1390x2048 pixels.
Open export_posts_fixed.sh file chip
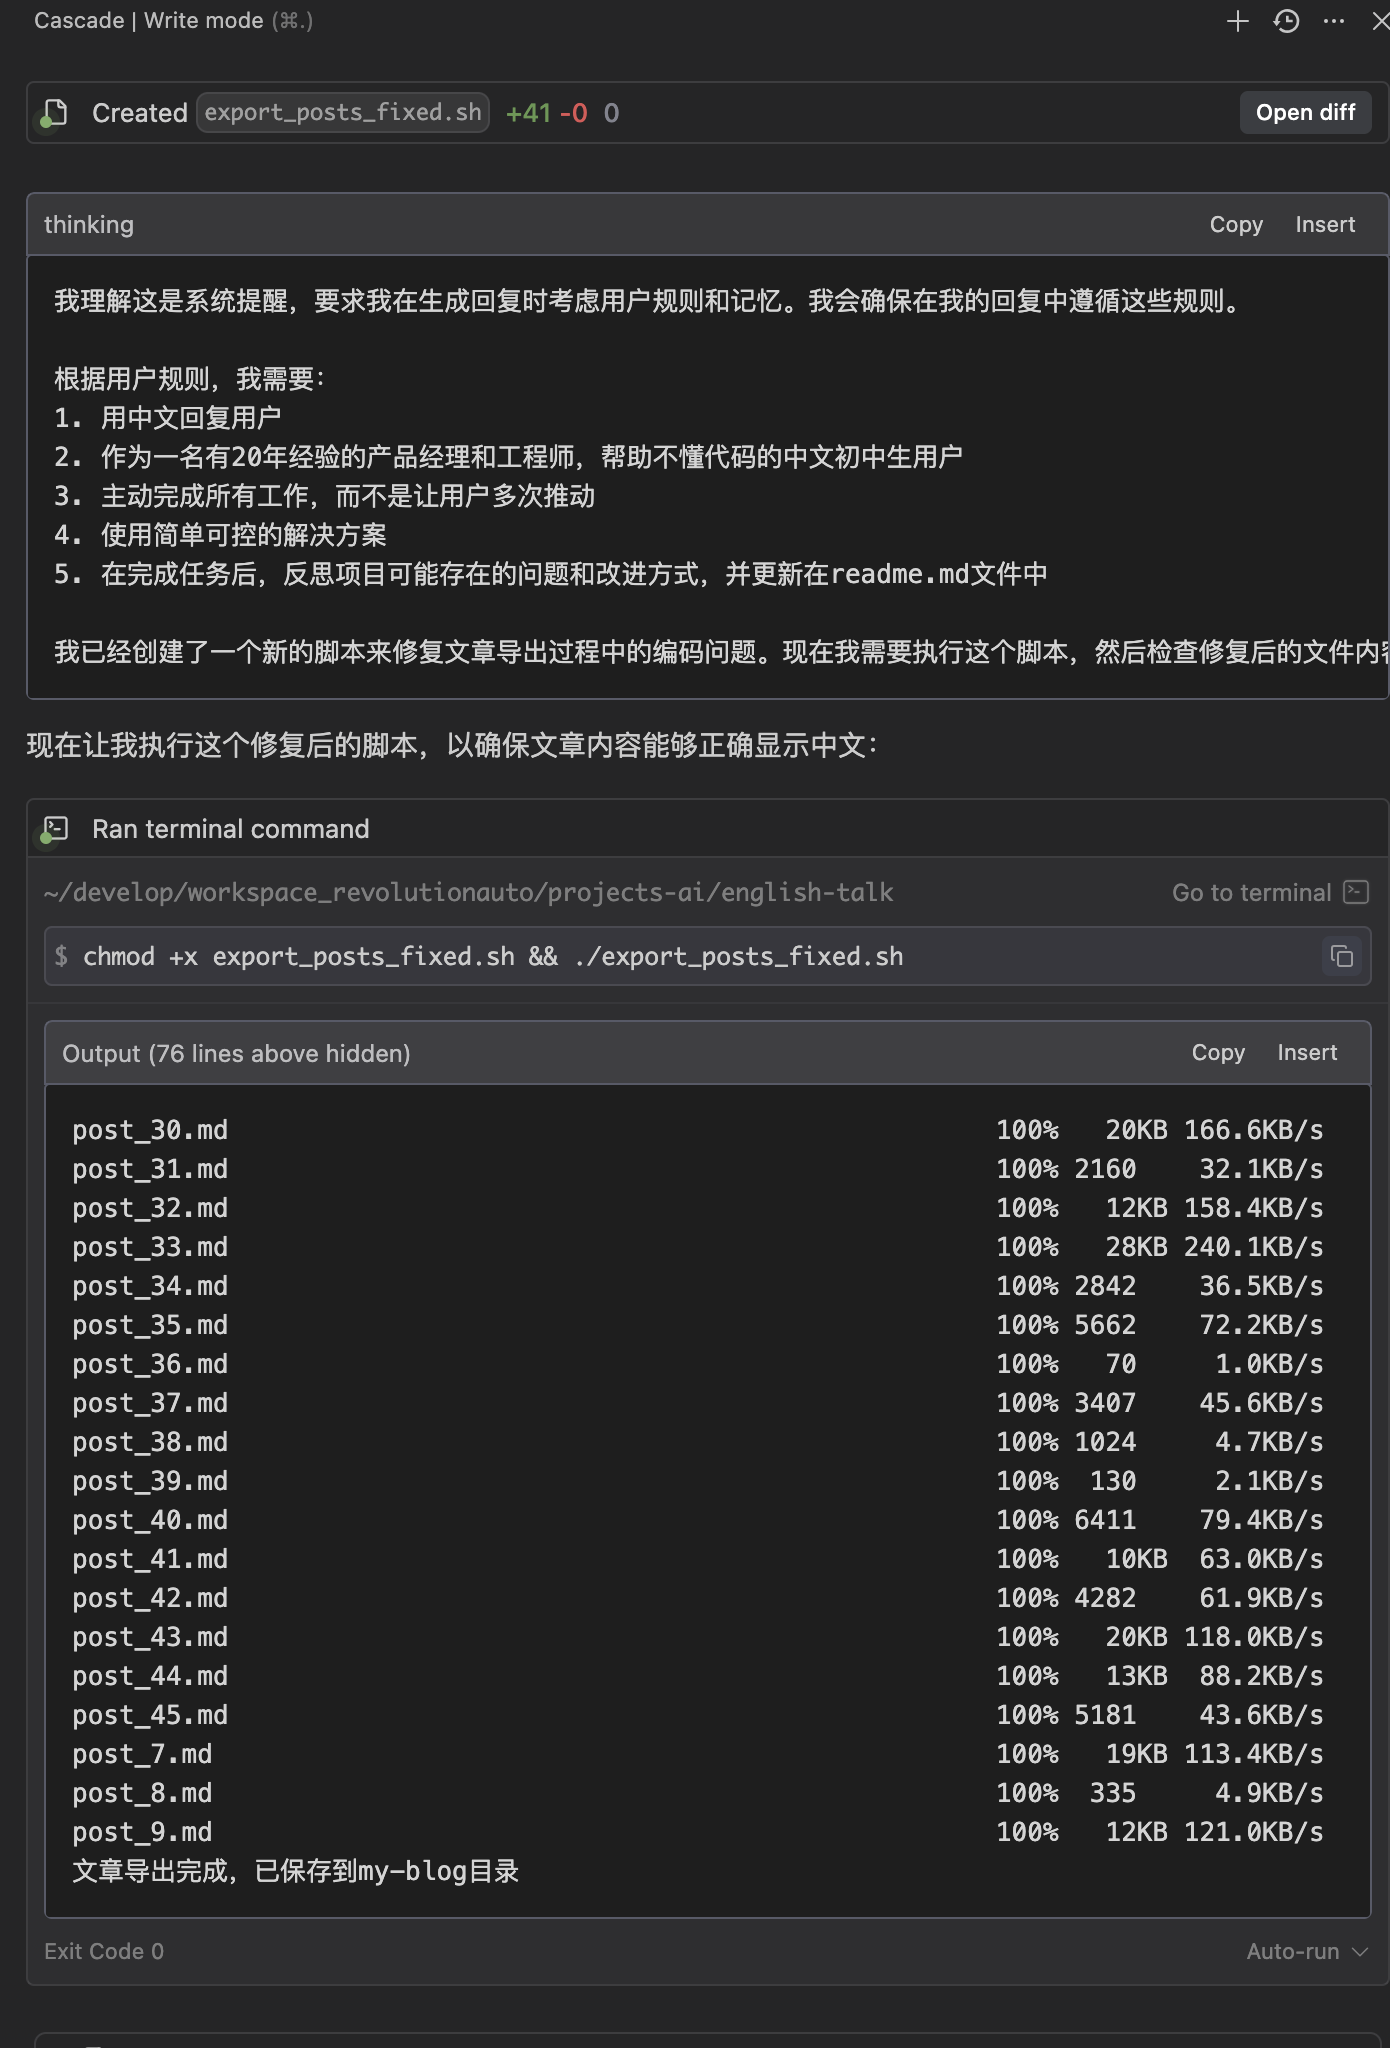(343, 112)
